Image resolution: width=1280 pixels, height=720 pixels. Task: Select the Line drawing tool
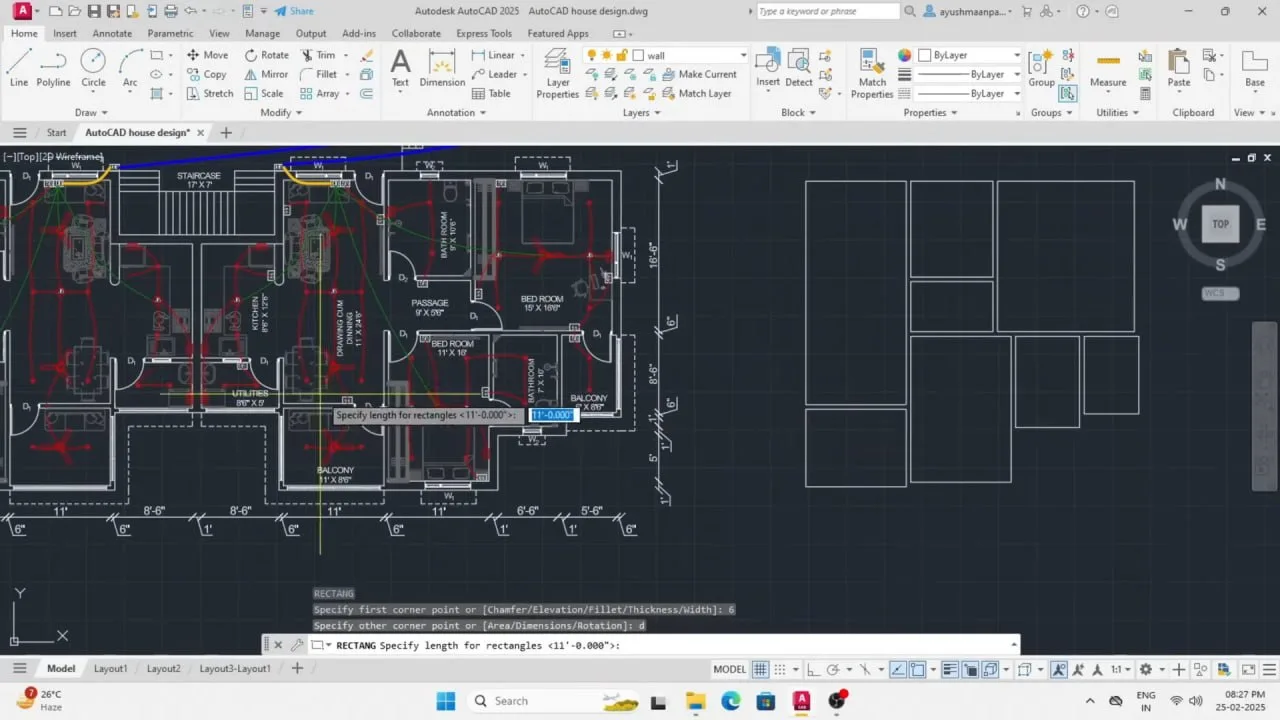pos(18,68)
